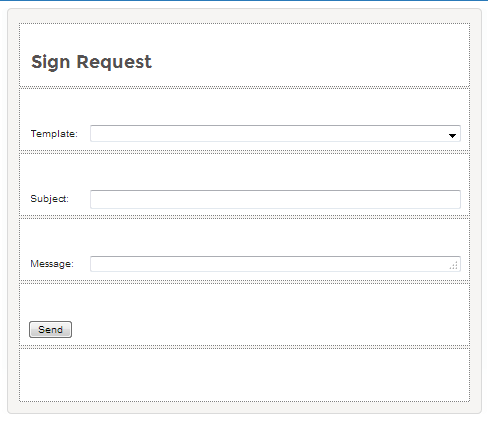
Task: Click inside the Message text area
Action: point(275,264)
